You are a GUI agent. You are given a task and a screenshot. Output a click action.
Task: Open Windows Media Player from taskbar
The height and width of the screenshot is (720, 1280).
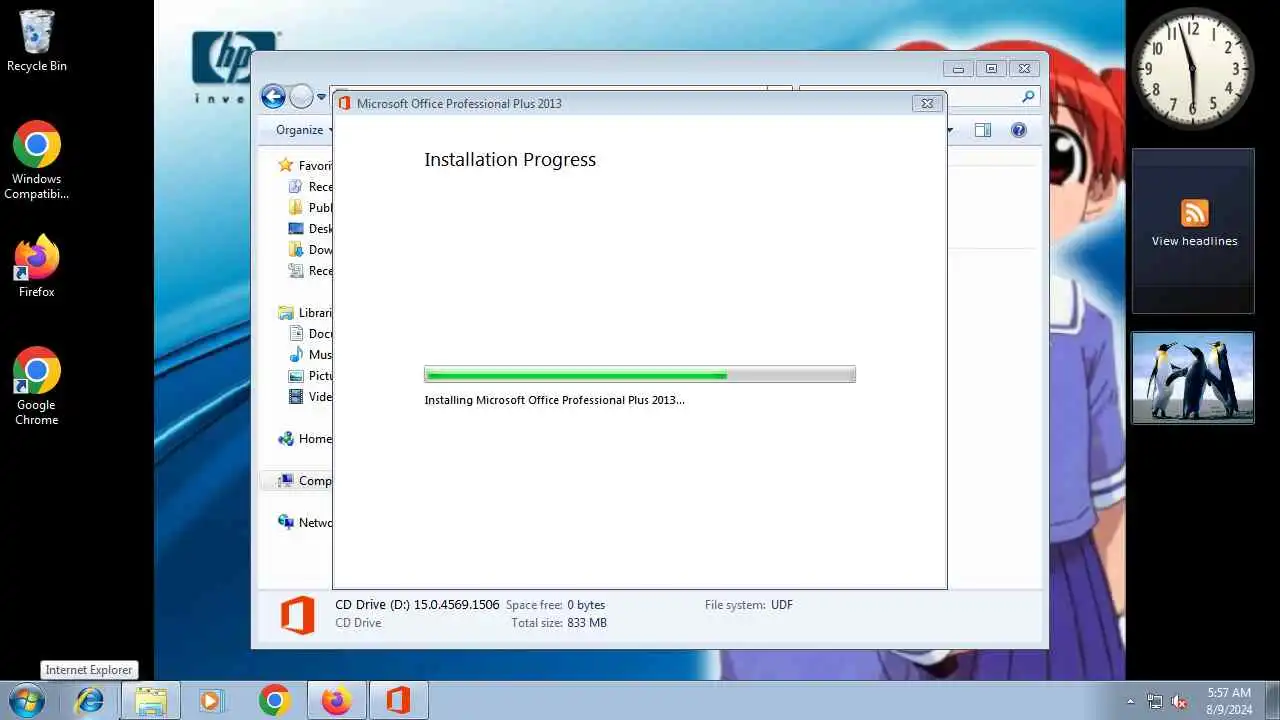point(211,700)
